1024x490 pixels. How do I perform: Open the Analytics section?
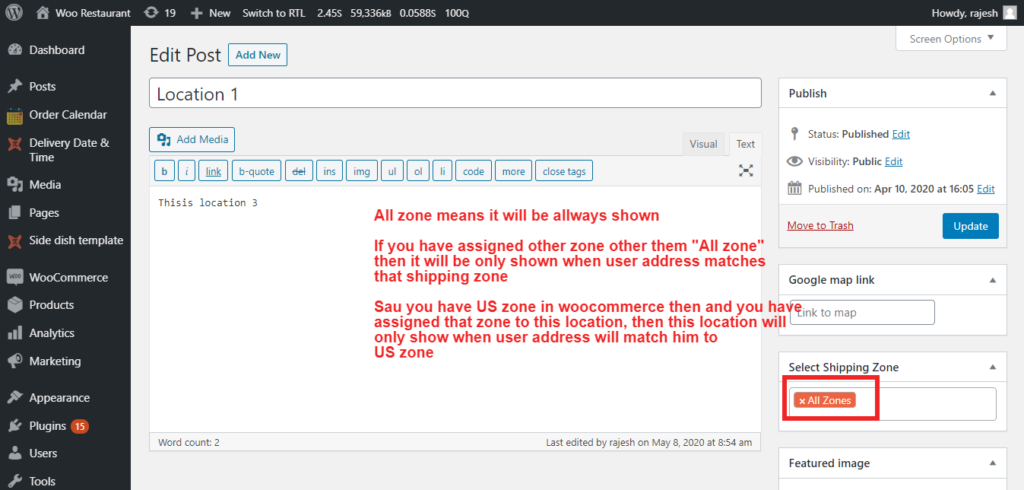tap(54, 333)
